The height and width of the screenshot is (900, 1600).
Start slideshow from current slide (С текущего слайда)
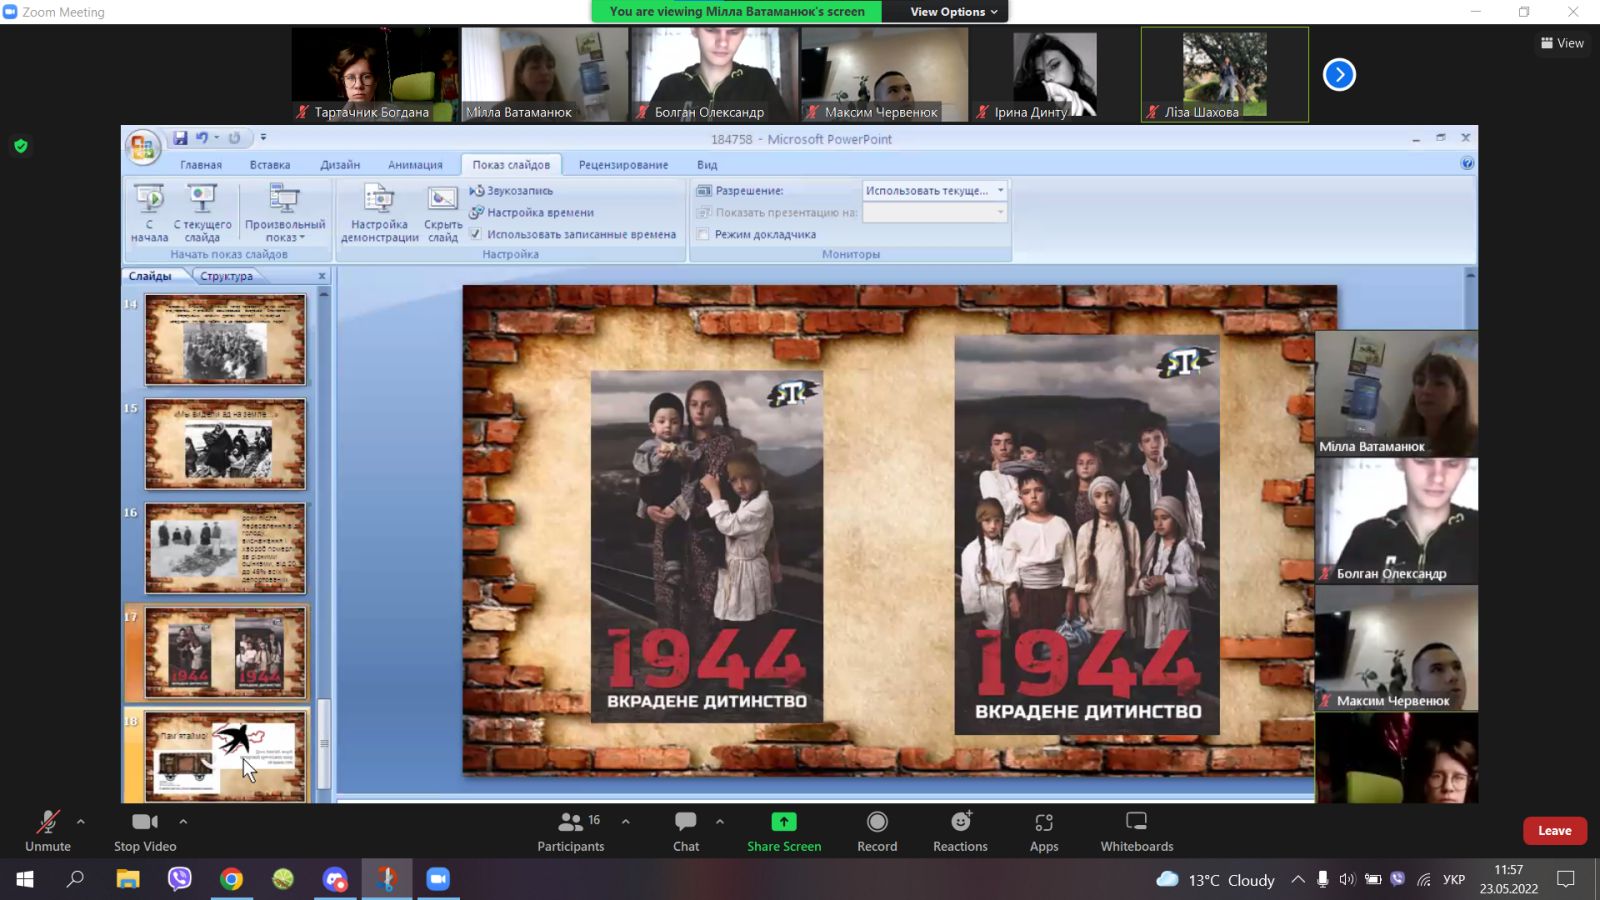202,213
